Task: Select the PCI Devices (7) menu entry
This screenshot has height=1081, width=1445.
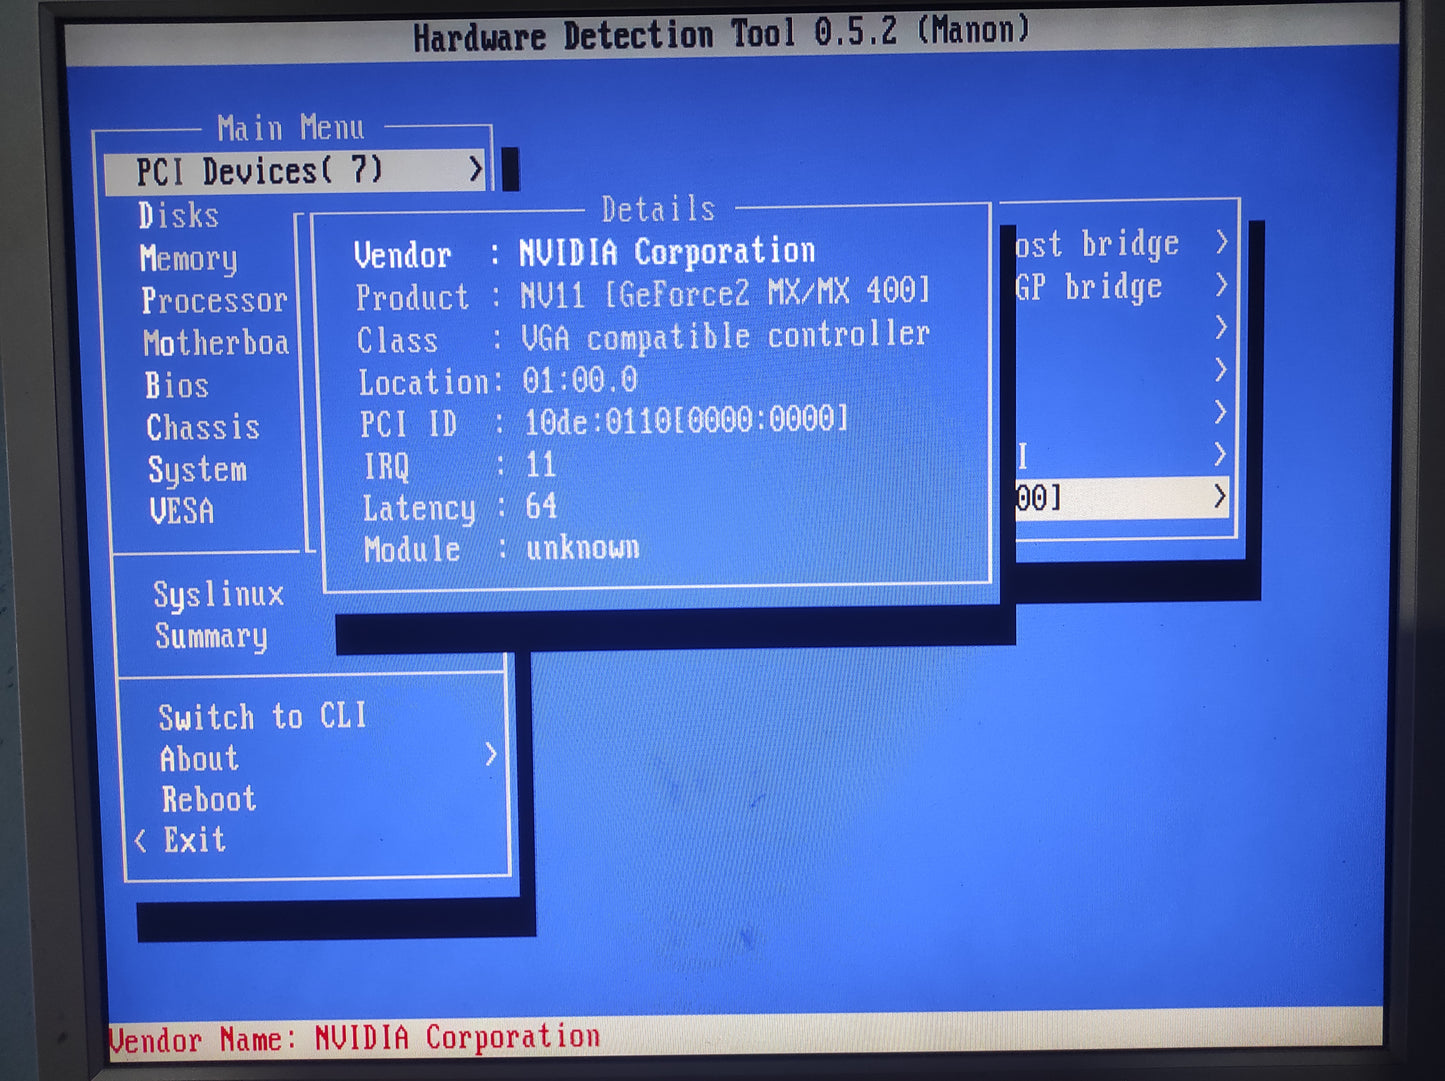Action: tap(260, 171)
